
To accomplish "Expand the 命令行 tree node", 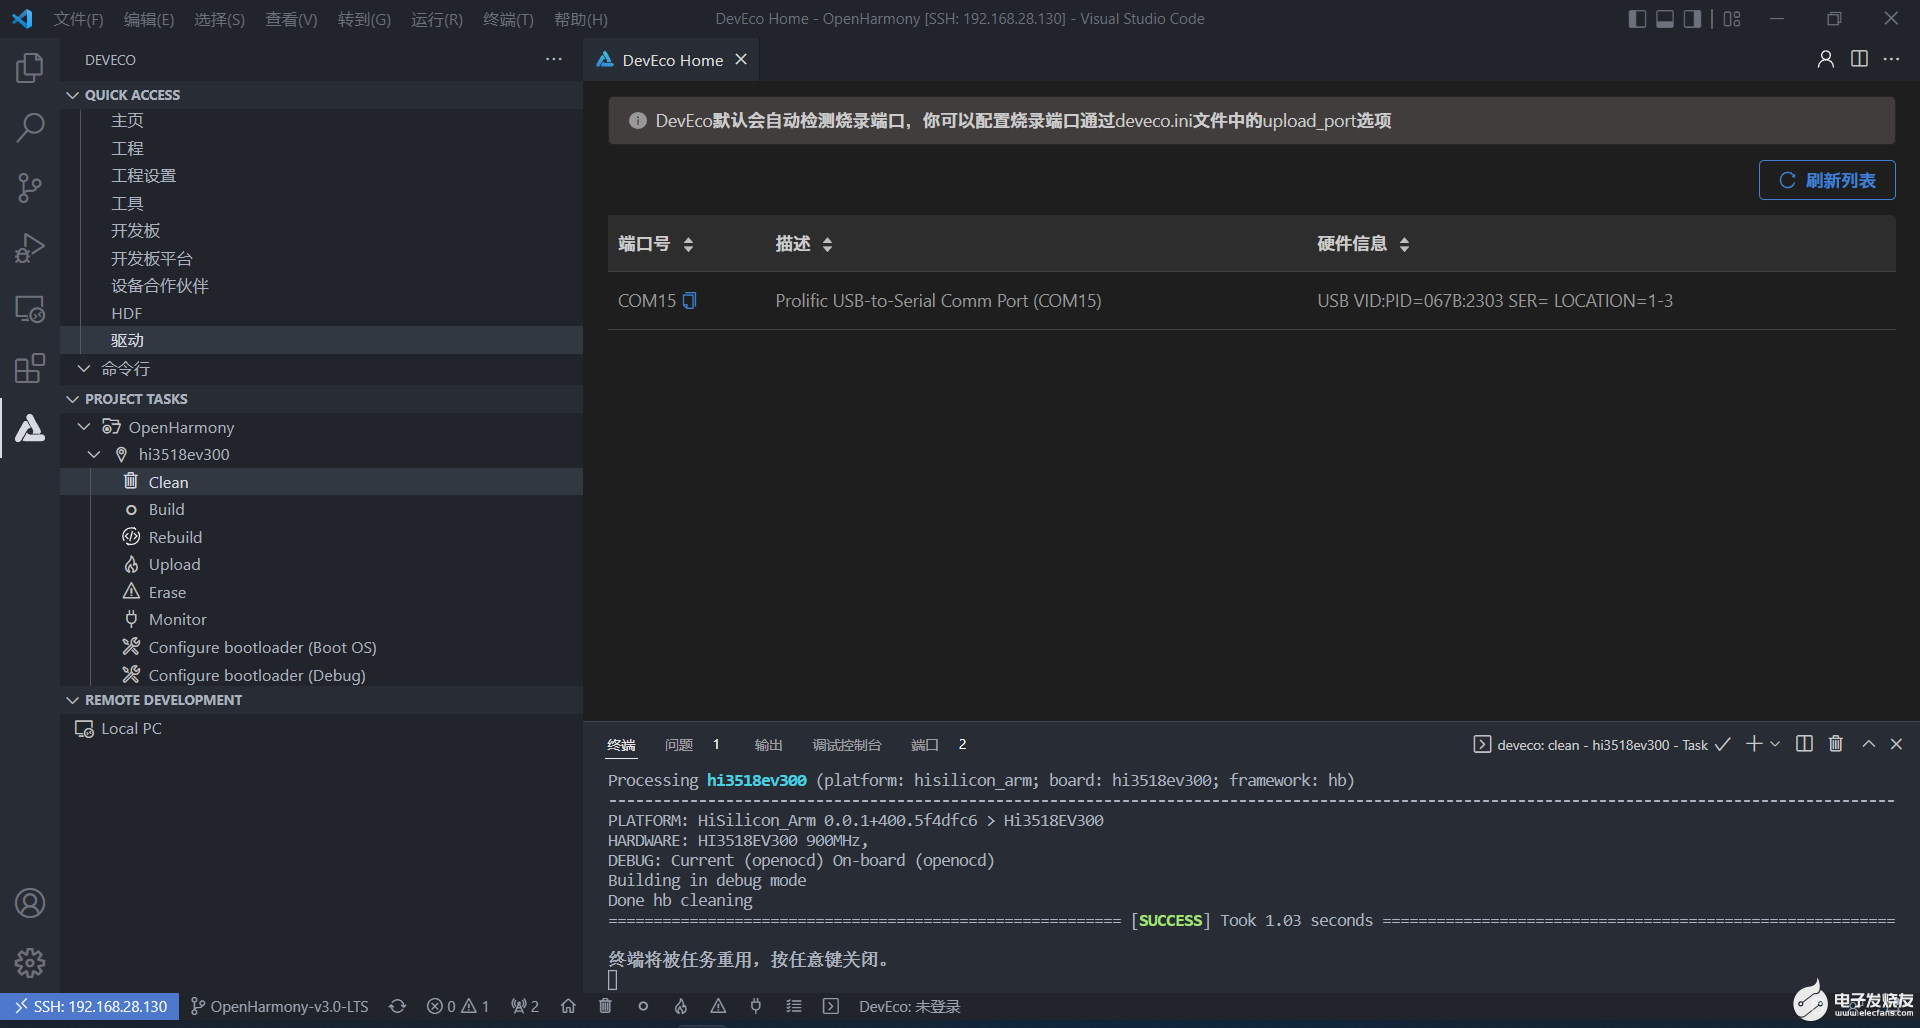I will 84,368.
